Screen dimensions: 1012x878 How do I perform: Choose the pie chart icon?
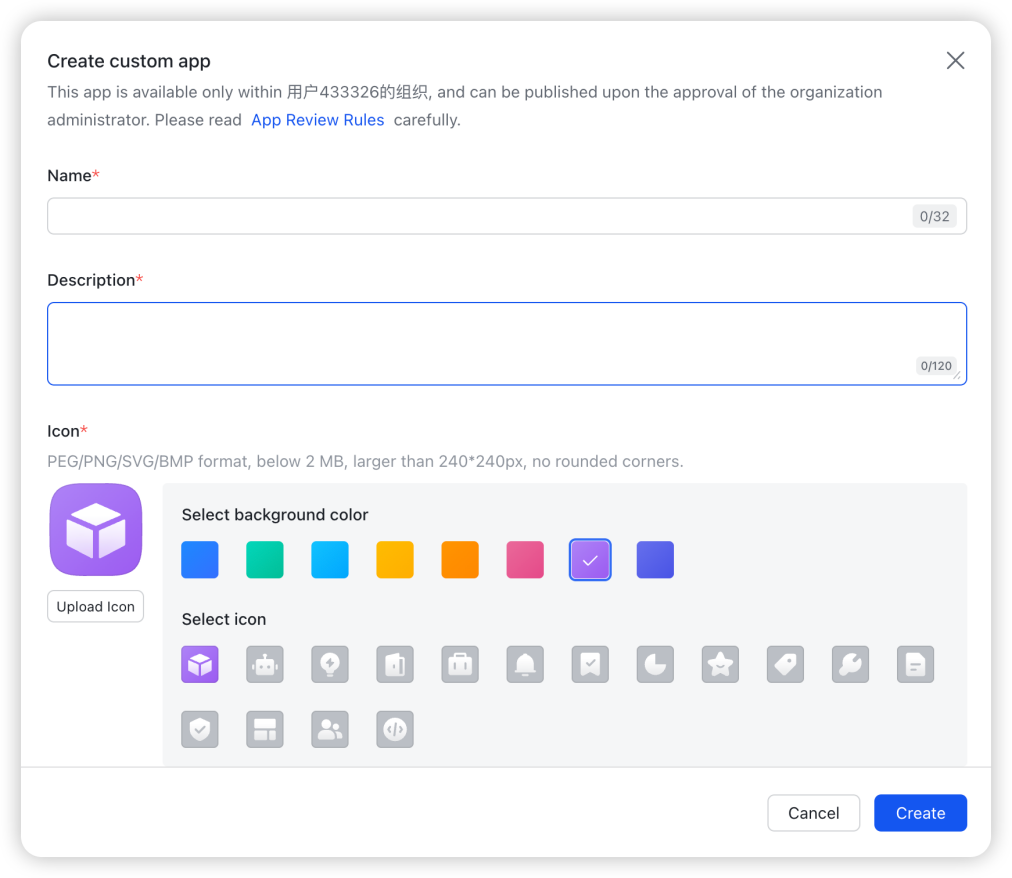[x=655, y=664]
